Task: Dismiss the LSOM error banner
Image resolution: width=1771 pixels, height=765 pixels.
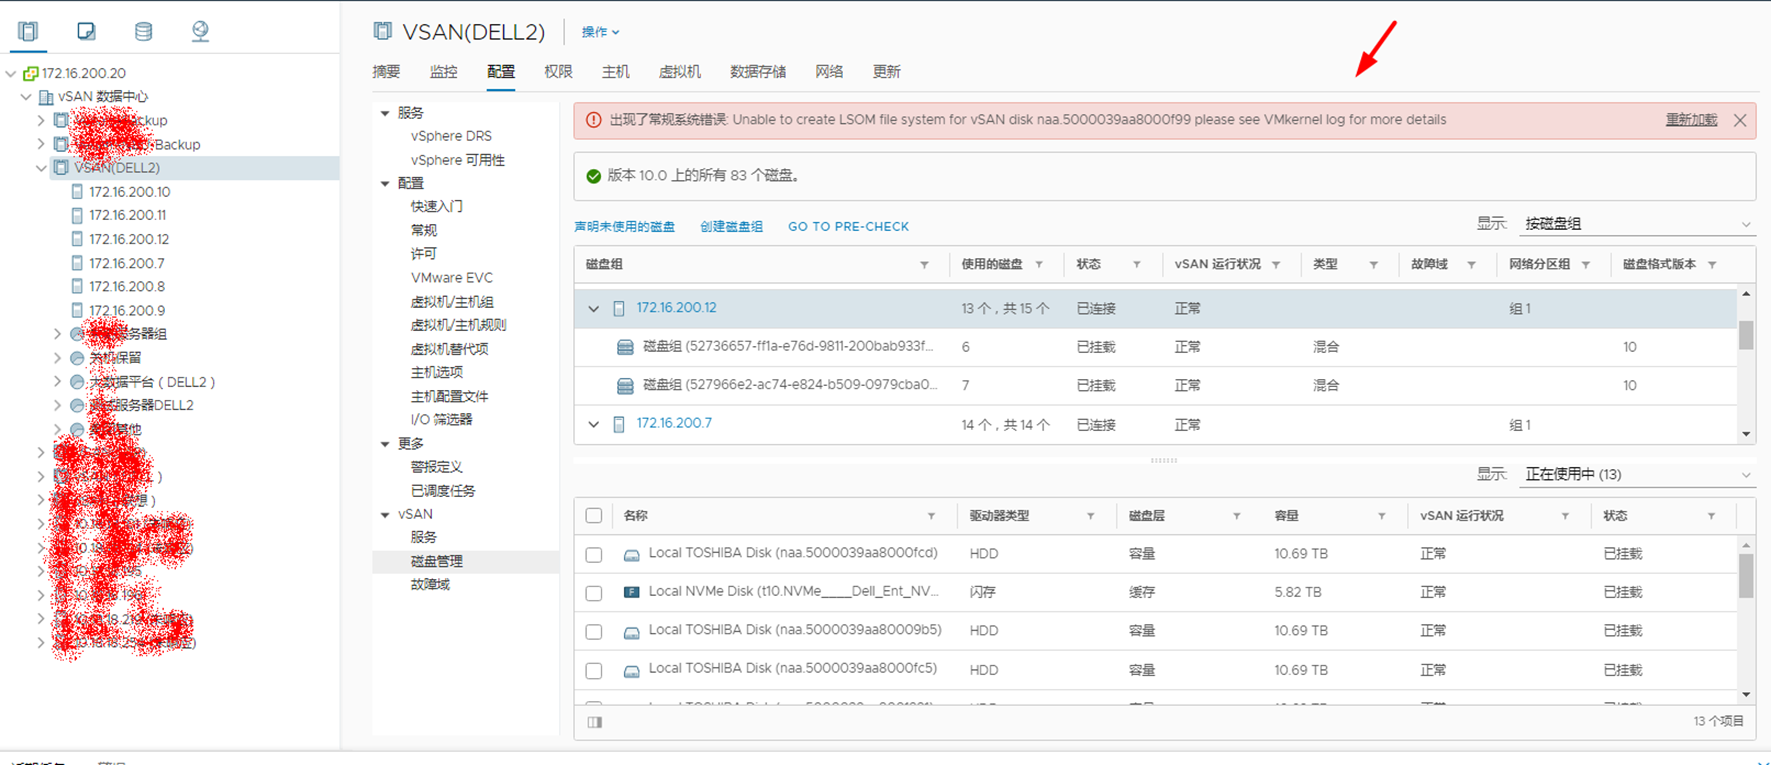Action: (x=1740, y=120)
